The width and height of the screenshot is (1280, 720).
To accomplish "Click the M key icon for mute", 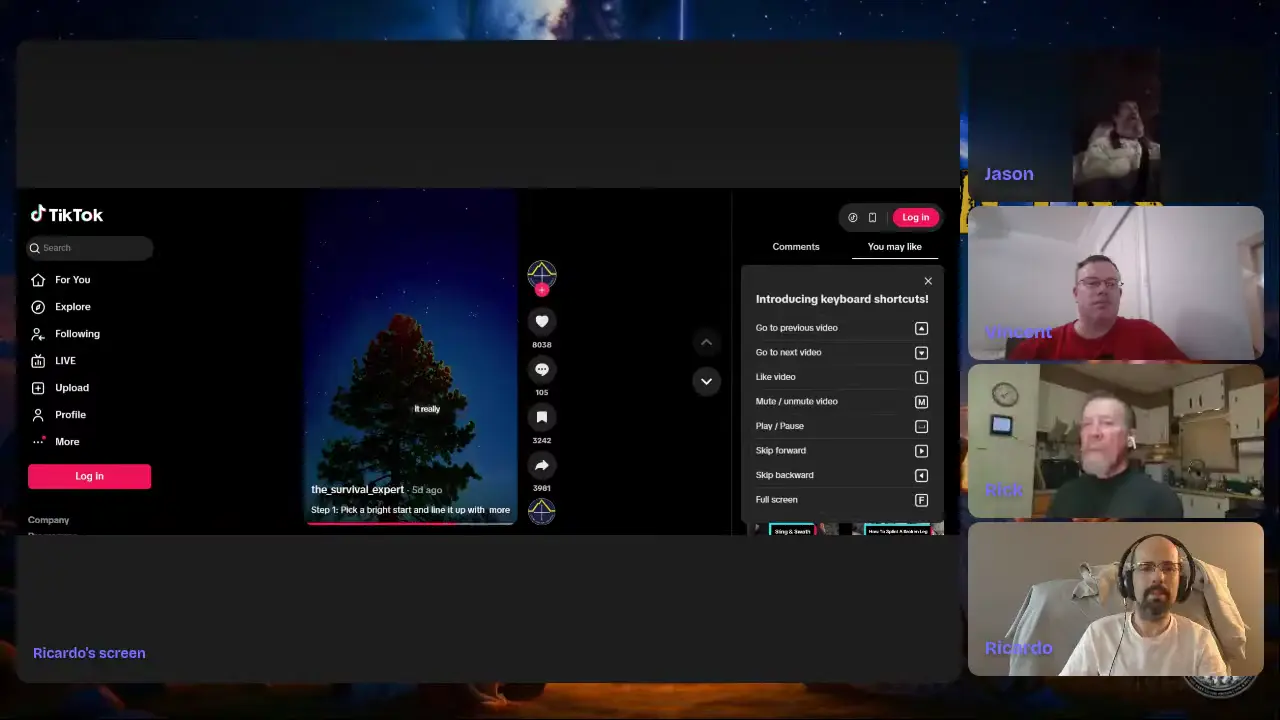I will pyautogui.click(x=921, y=402).
